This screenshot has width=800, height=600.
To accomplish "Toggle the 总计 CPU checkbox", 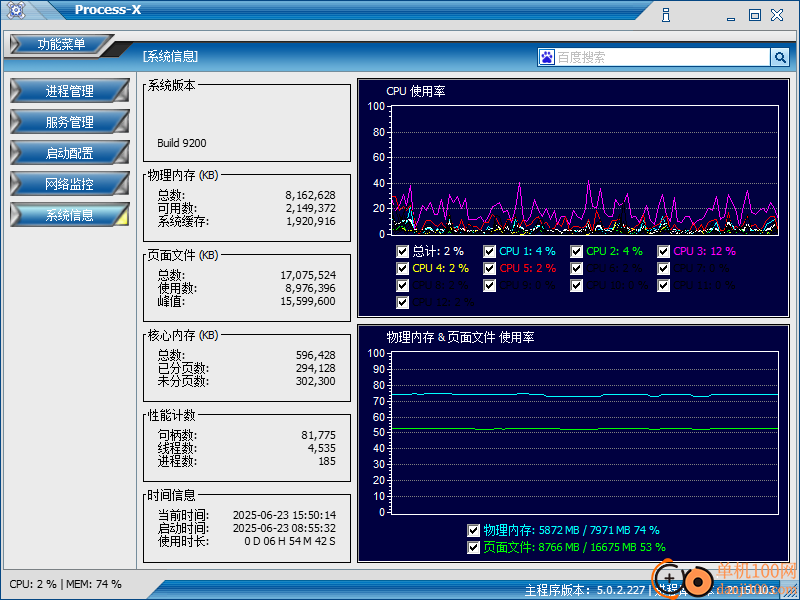I will [402, 251].
